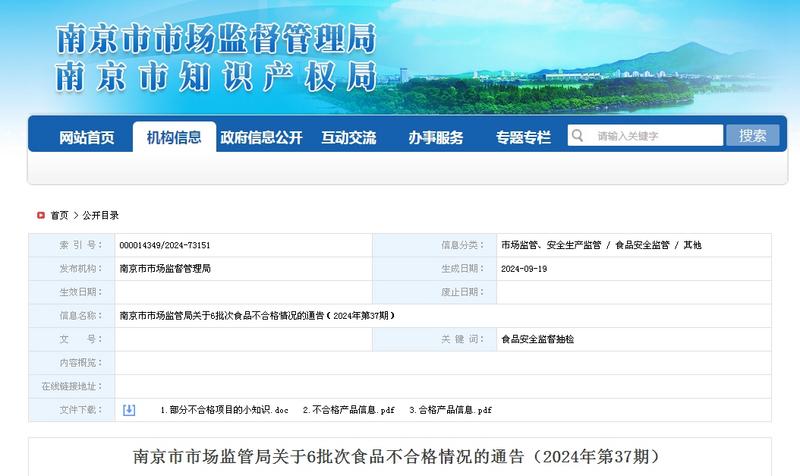Click the magnifier icon in search box
Image resolution: width=800 pixels, height=476 pixels.
coord(577,136)
